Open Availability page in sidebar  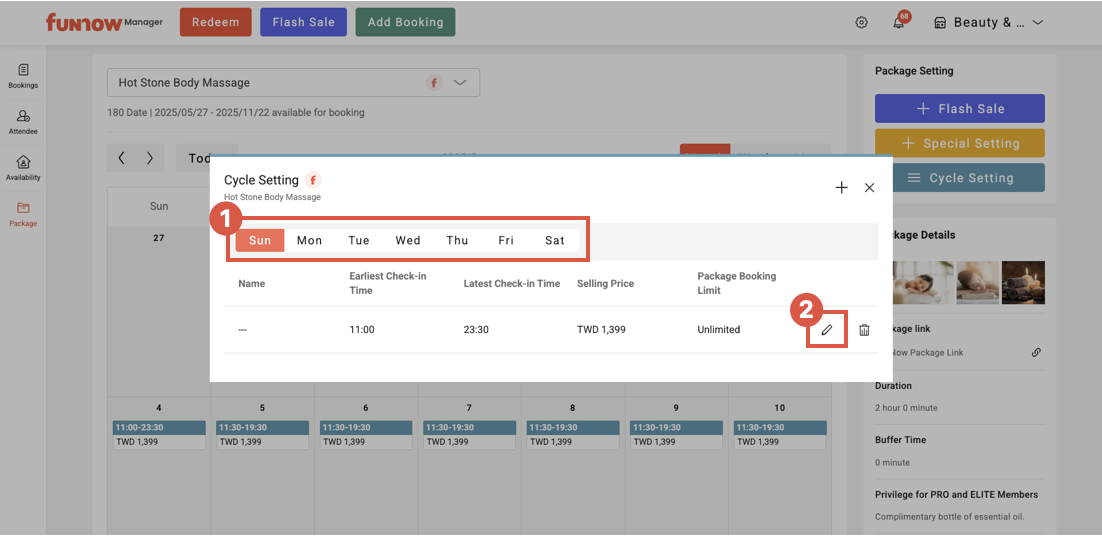(x=23, y=168)
